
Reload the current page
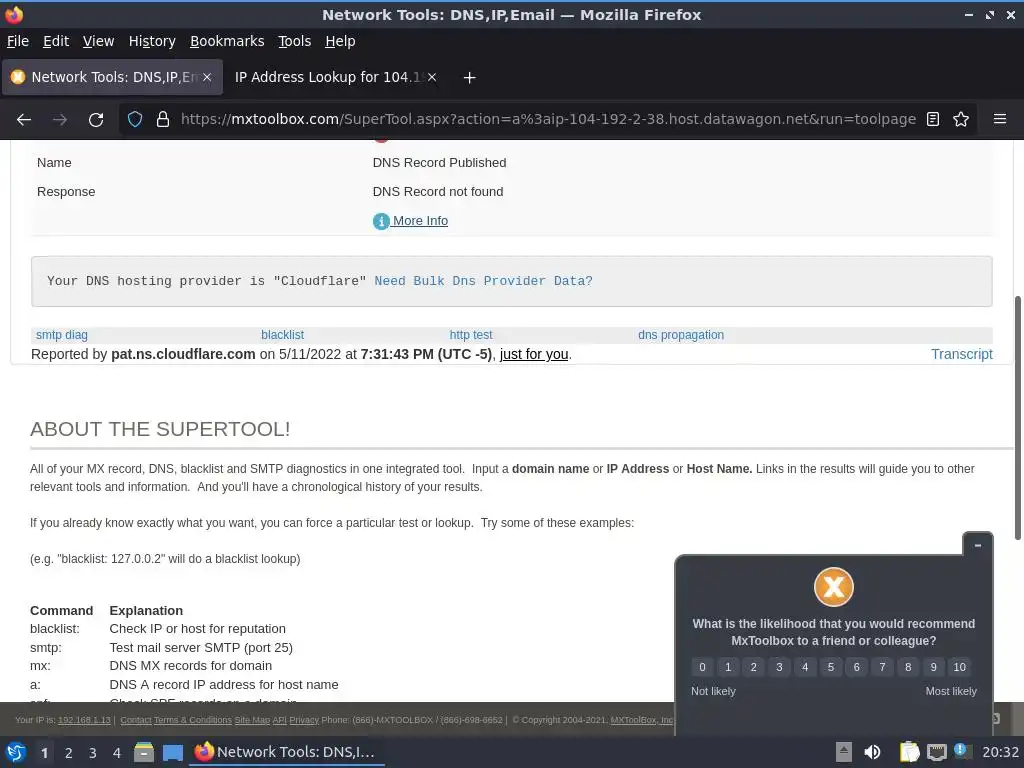(x=96, y=120)
